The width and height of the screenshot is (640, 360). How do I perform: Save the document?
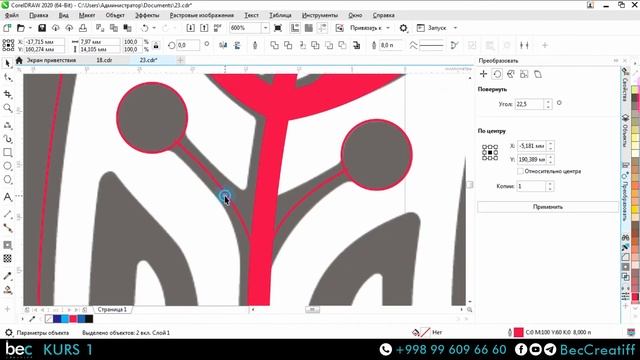42,28
